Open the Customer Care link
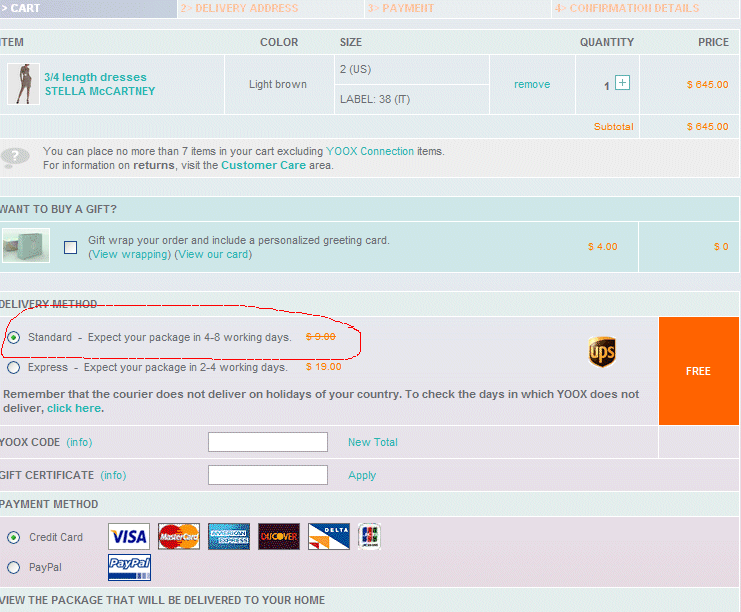This screenshot has width=741, height=612. pyautogui.click(x=263, y=165)
